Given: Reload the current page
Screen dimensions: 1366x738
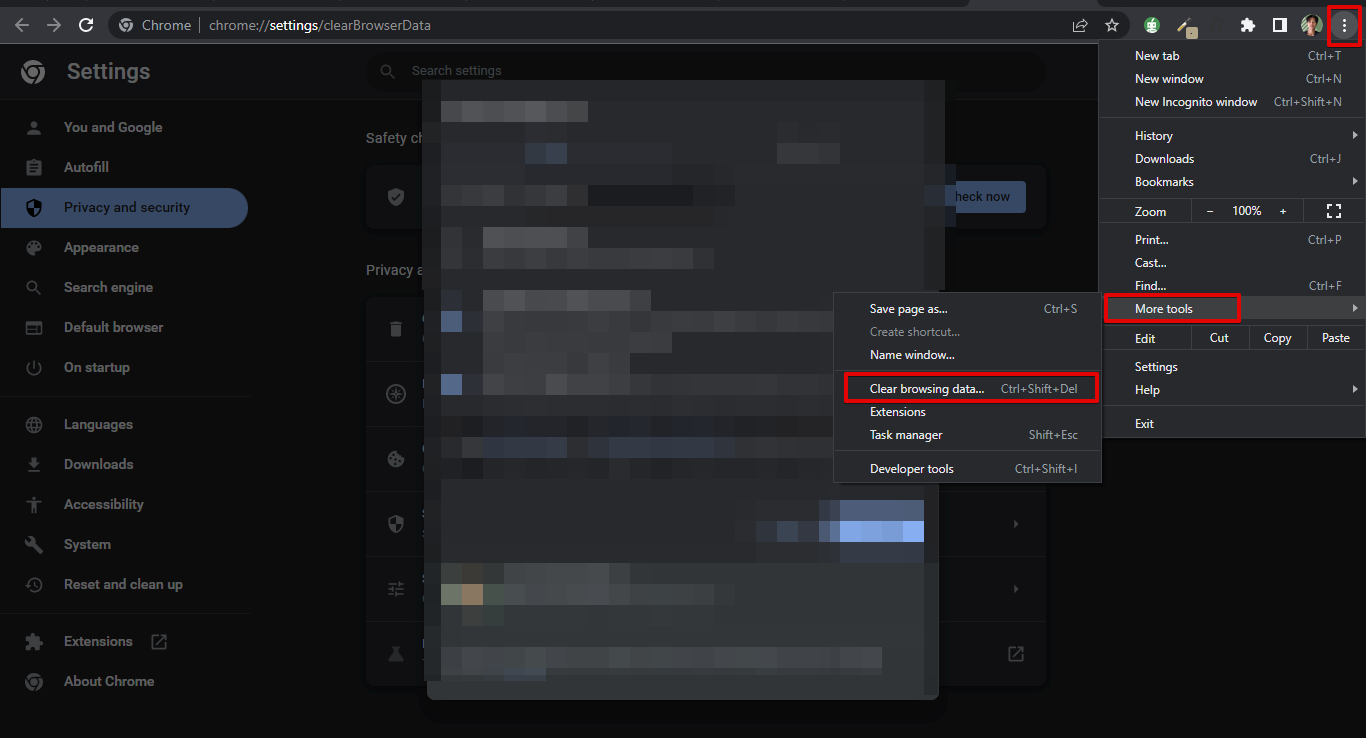Looking at the screenshot, I should click(x=86, y=25).
